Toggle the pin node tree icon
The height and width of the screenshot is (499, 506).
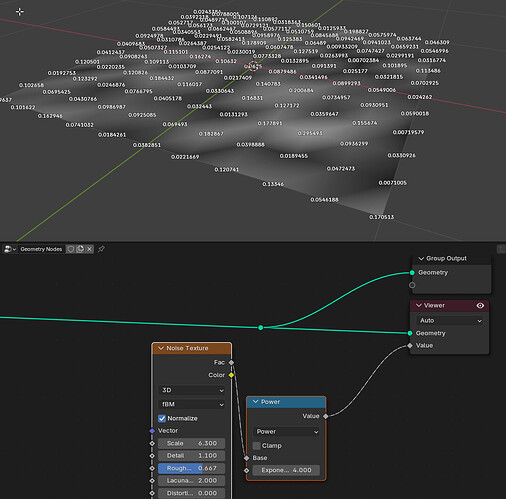tap(101, 249)
